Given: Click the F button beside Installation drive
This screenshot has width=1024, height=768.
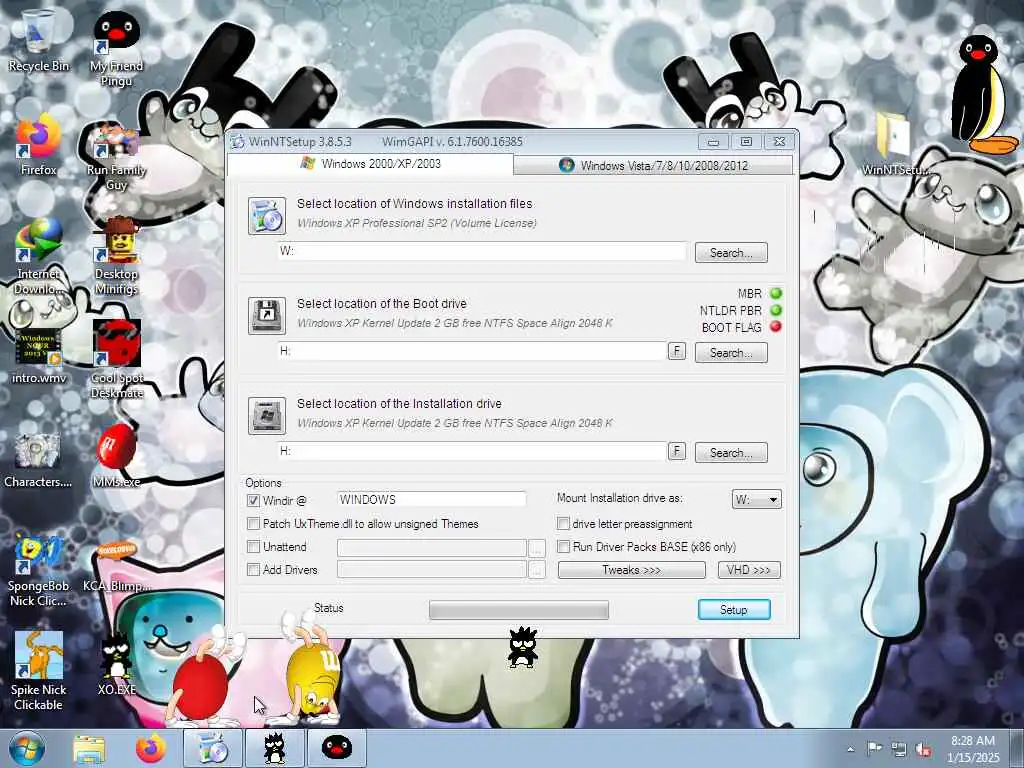Looking at the screenshot, I should tap(677, 451).
